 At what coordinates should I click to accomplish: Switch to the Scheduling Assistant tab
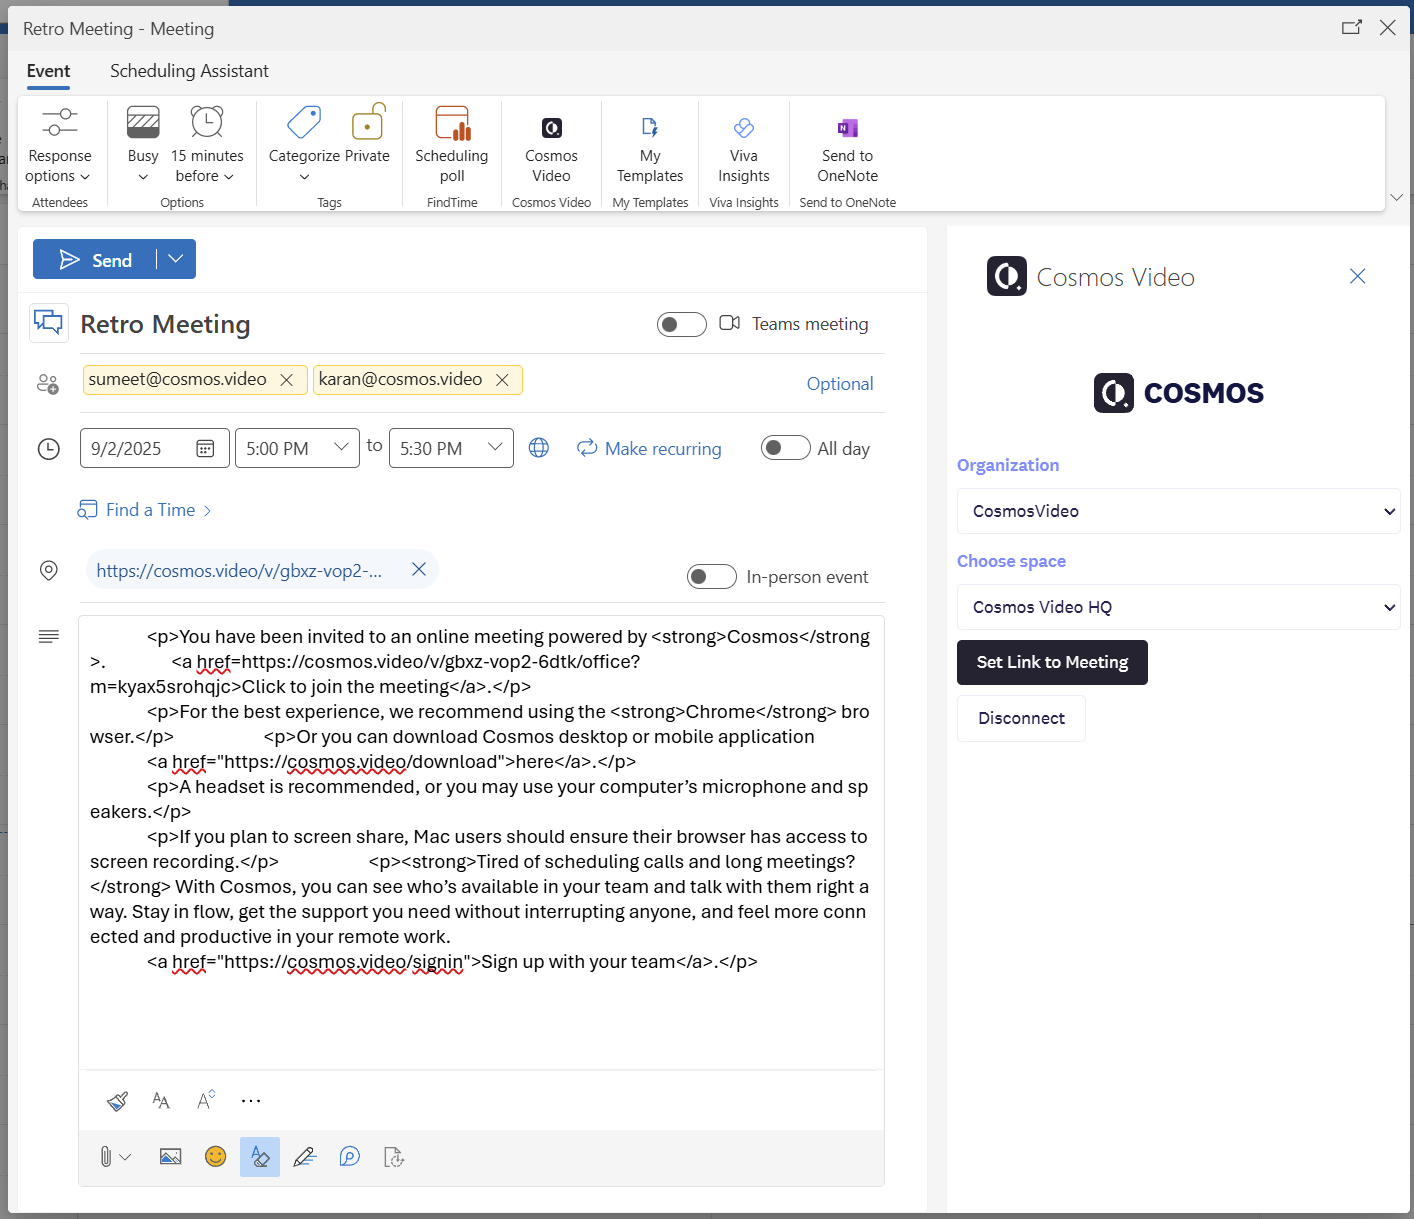189,71
